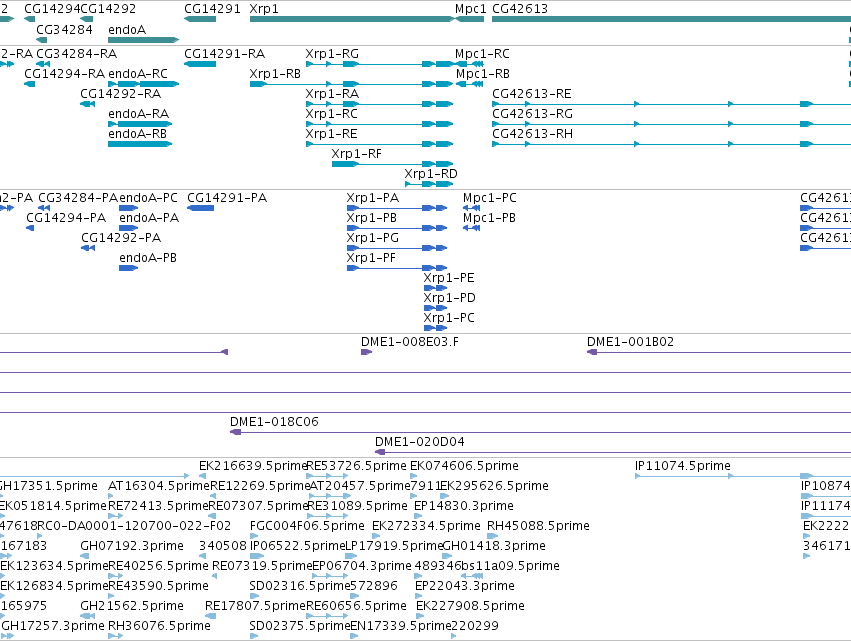Click transcript endoA-RC label
Screen dimensions: 851x641
138,74
